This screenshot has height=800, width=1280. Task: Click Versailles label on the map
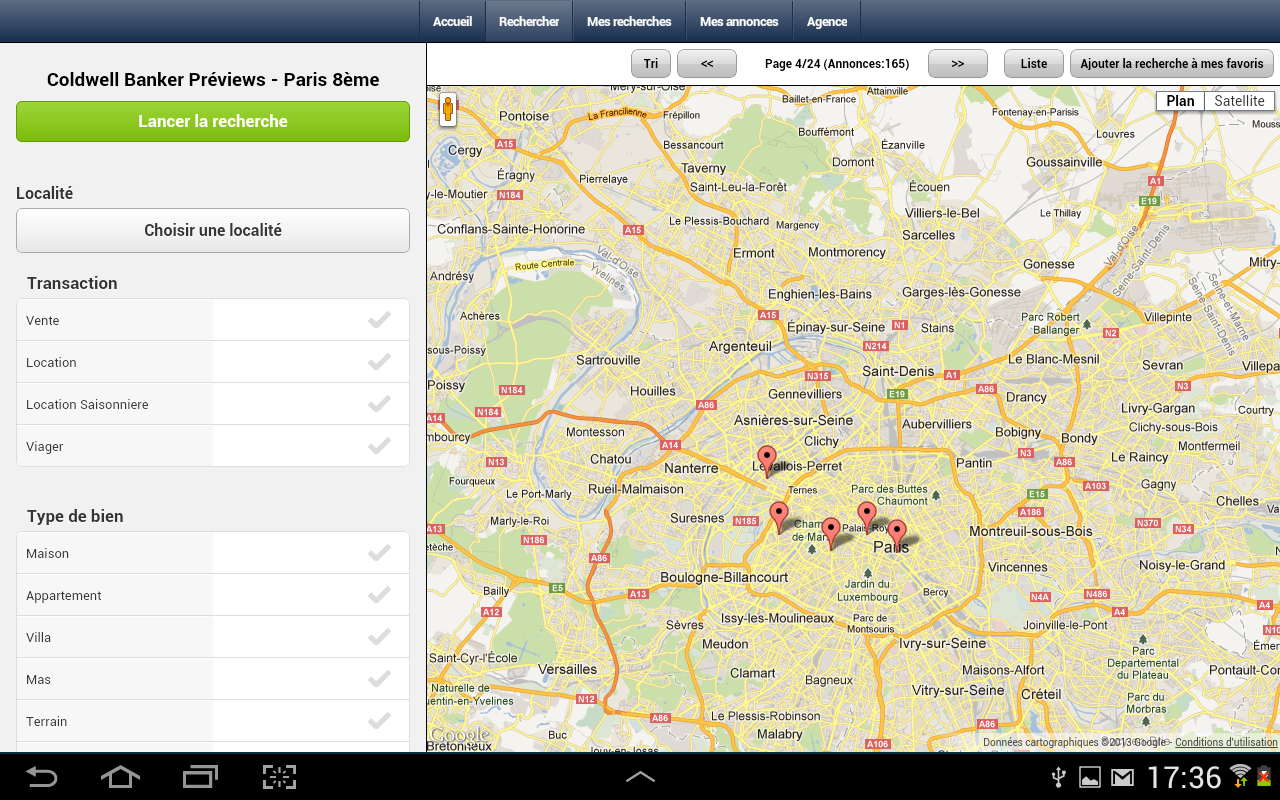[x=568, y=669]
